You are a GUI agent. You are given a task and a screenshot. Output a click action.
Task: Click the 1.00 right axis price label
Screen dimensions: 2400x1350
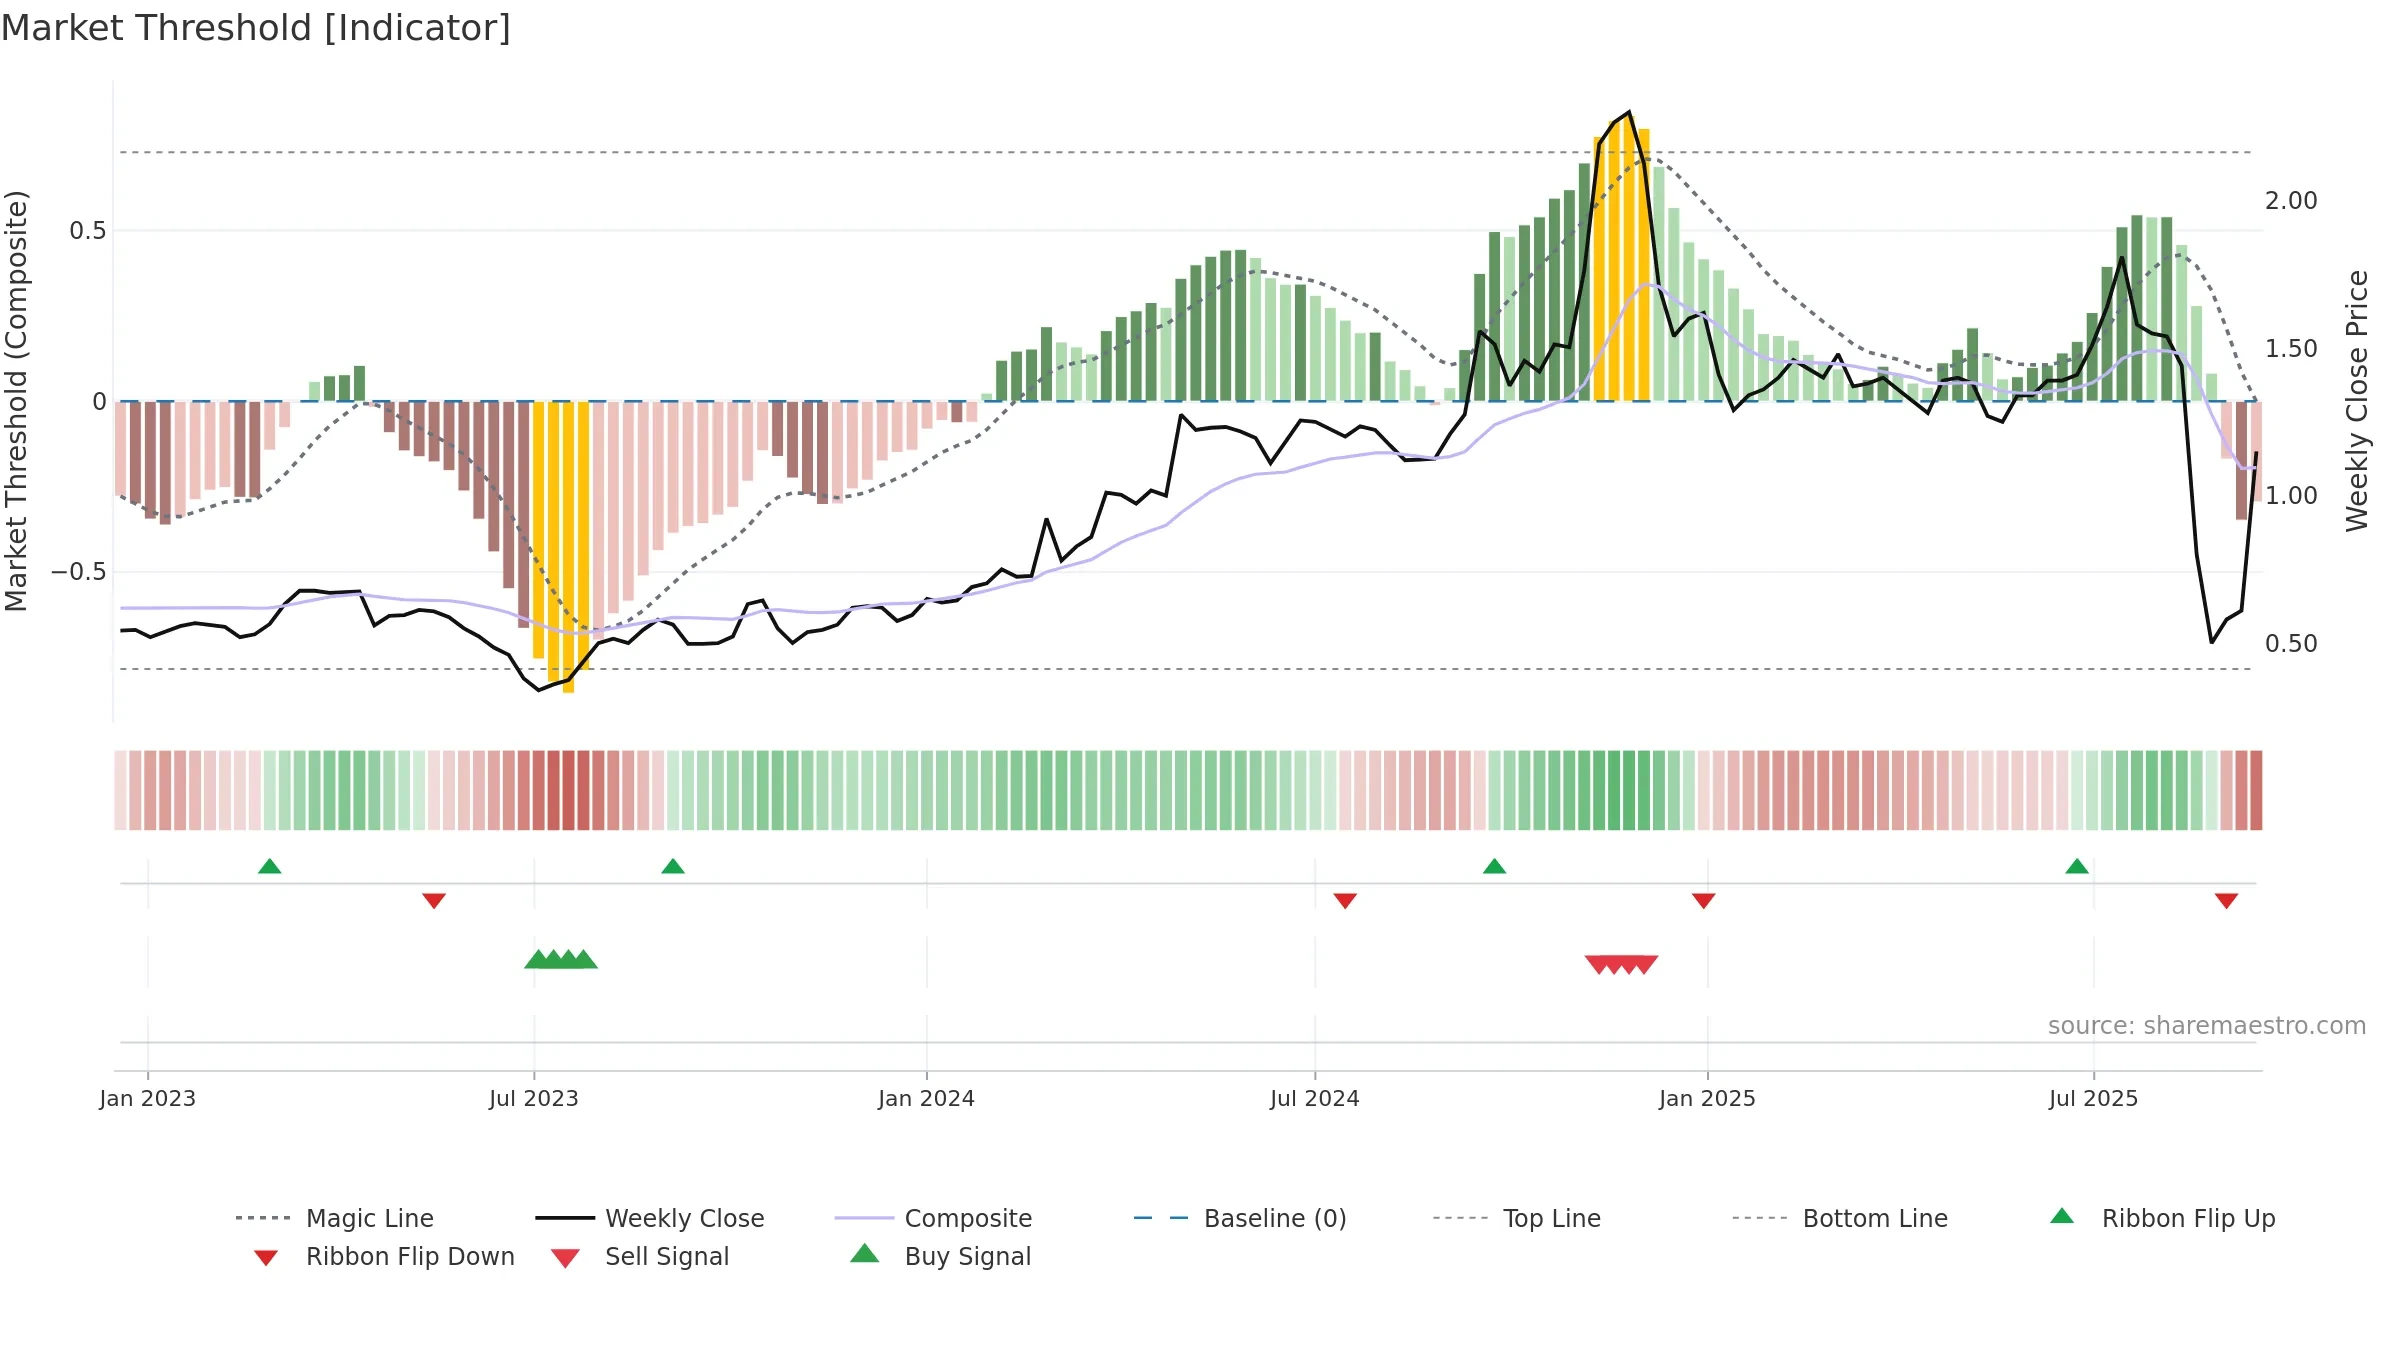point(2291,496)
